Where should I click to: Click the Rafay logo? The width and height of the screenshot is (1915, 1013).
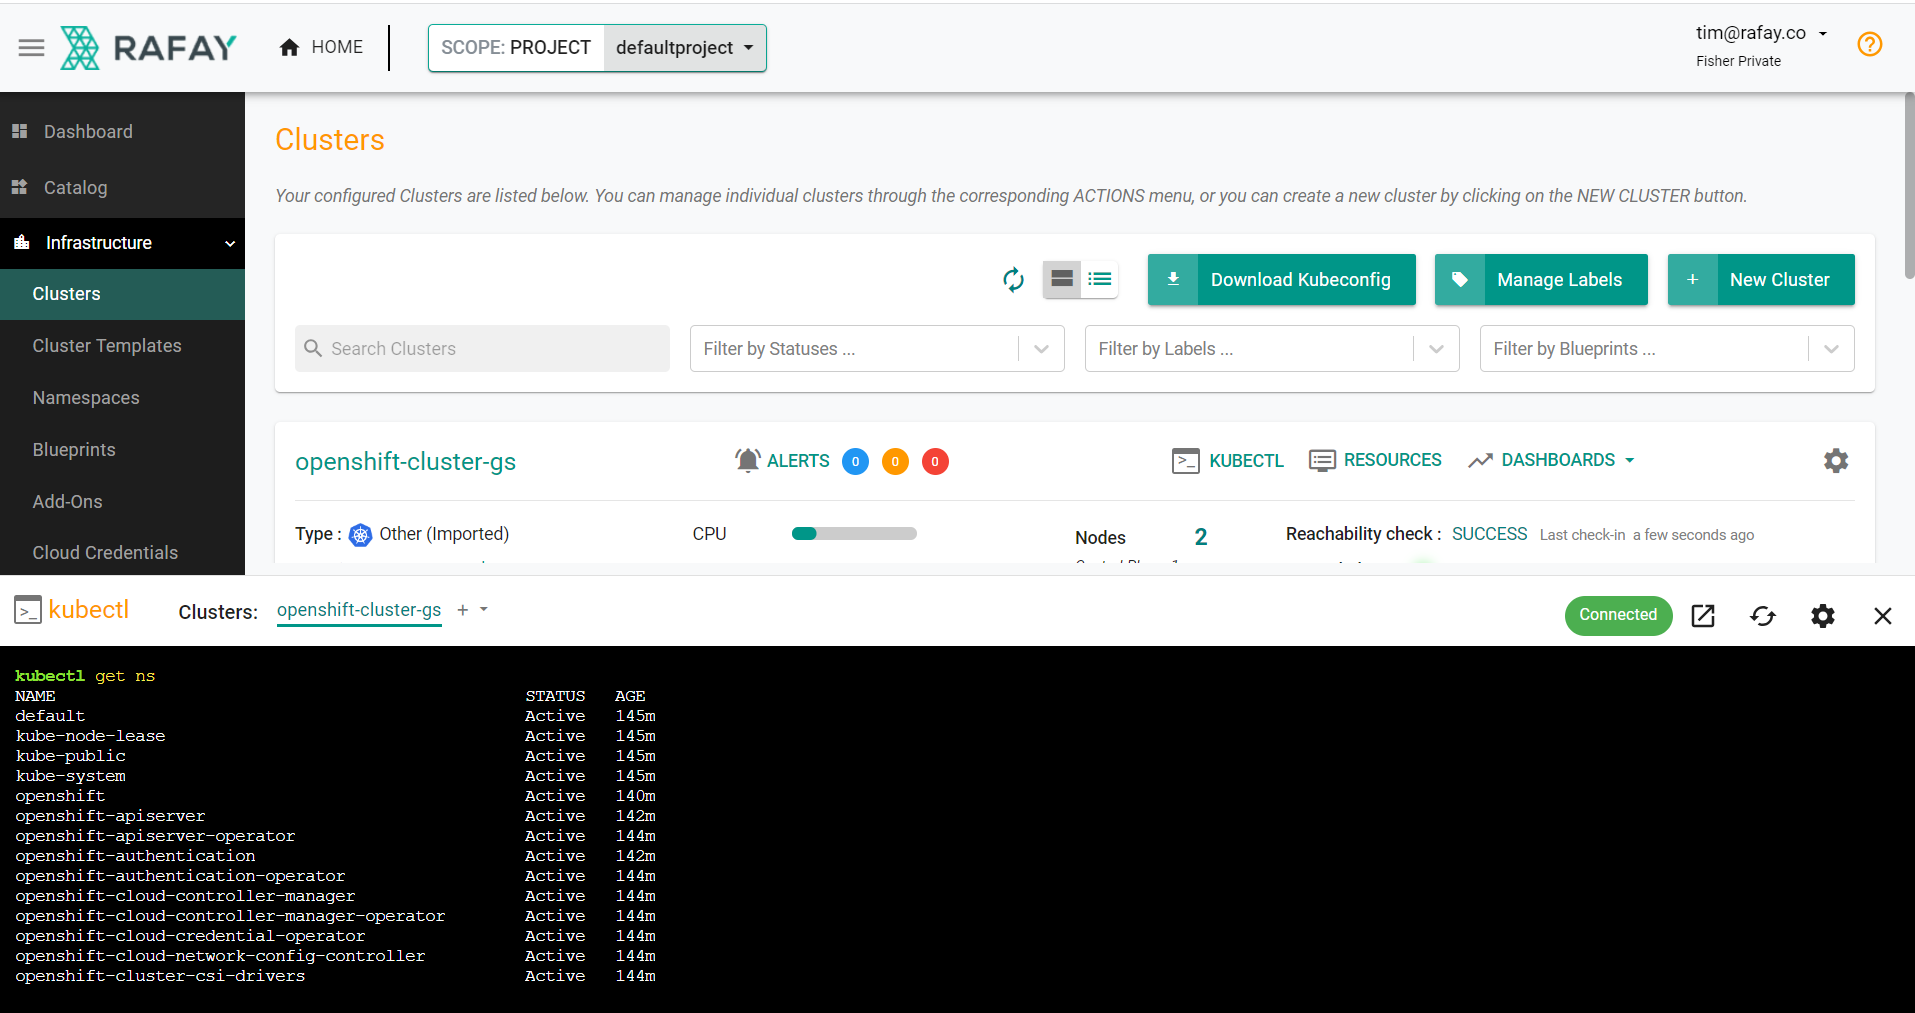[148, 47]
